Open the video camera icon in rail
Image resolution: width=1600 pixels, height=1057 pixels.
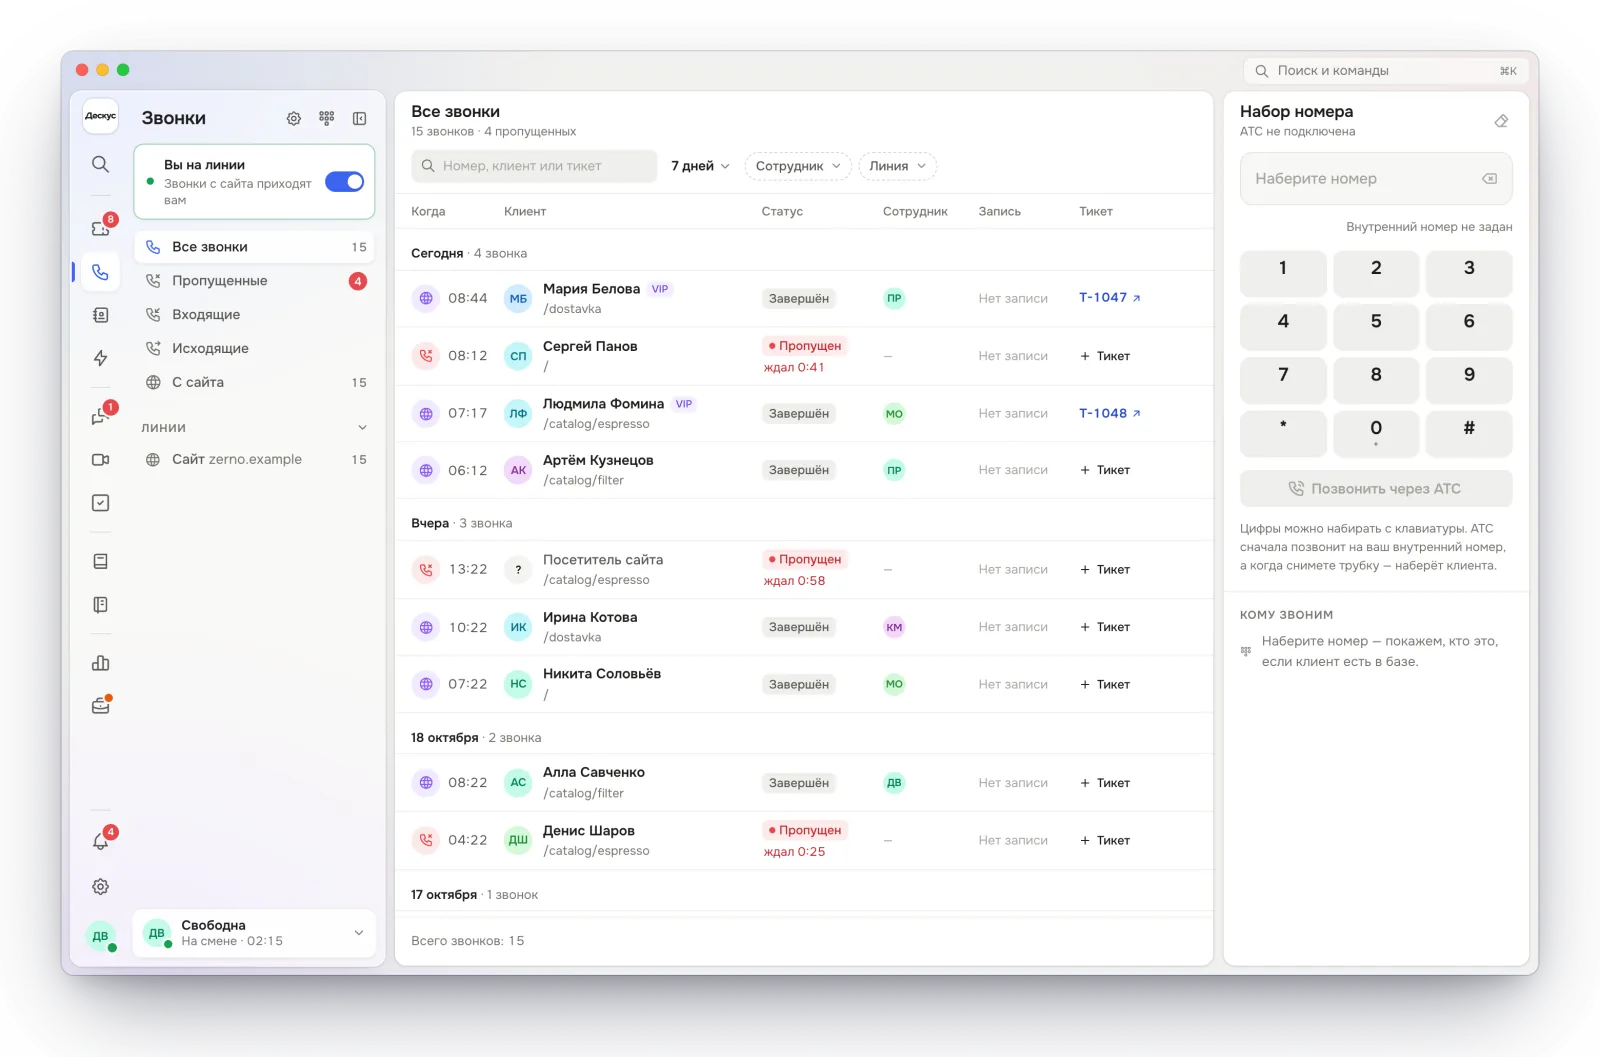tap(100, 460)
